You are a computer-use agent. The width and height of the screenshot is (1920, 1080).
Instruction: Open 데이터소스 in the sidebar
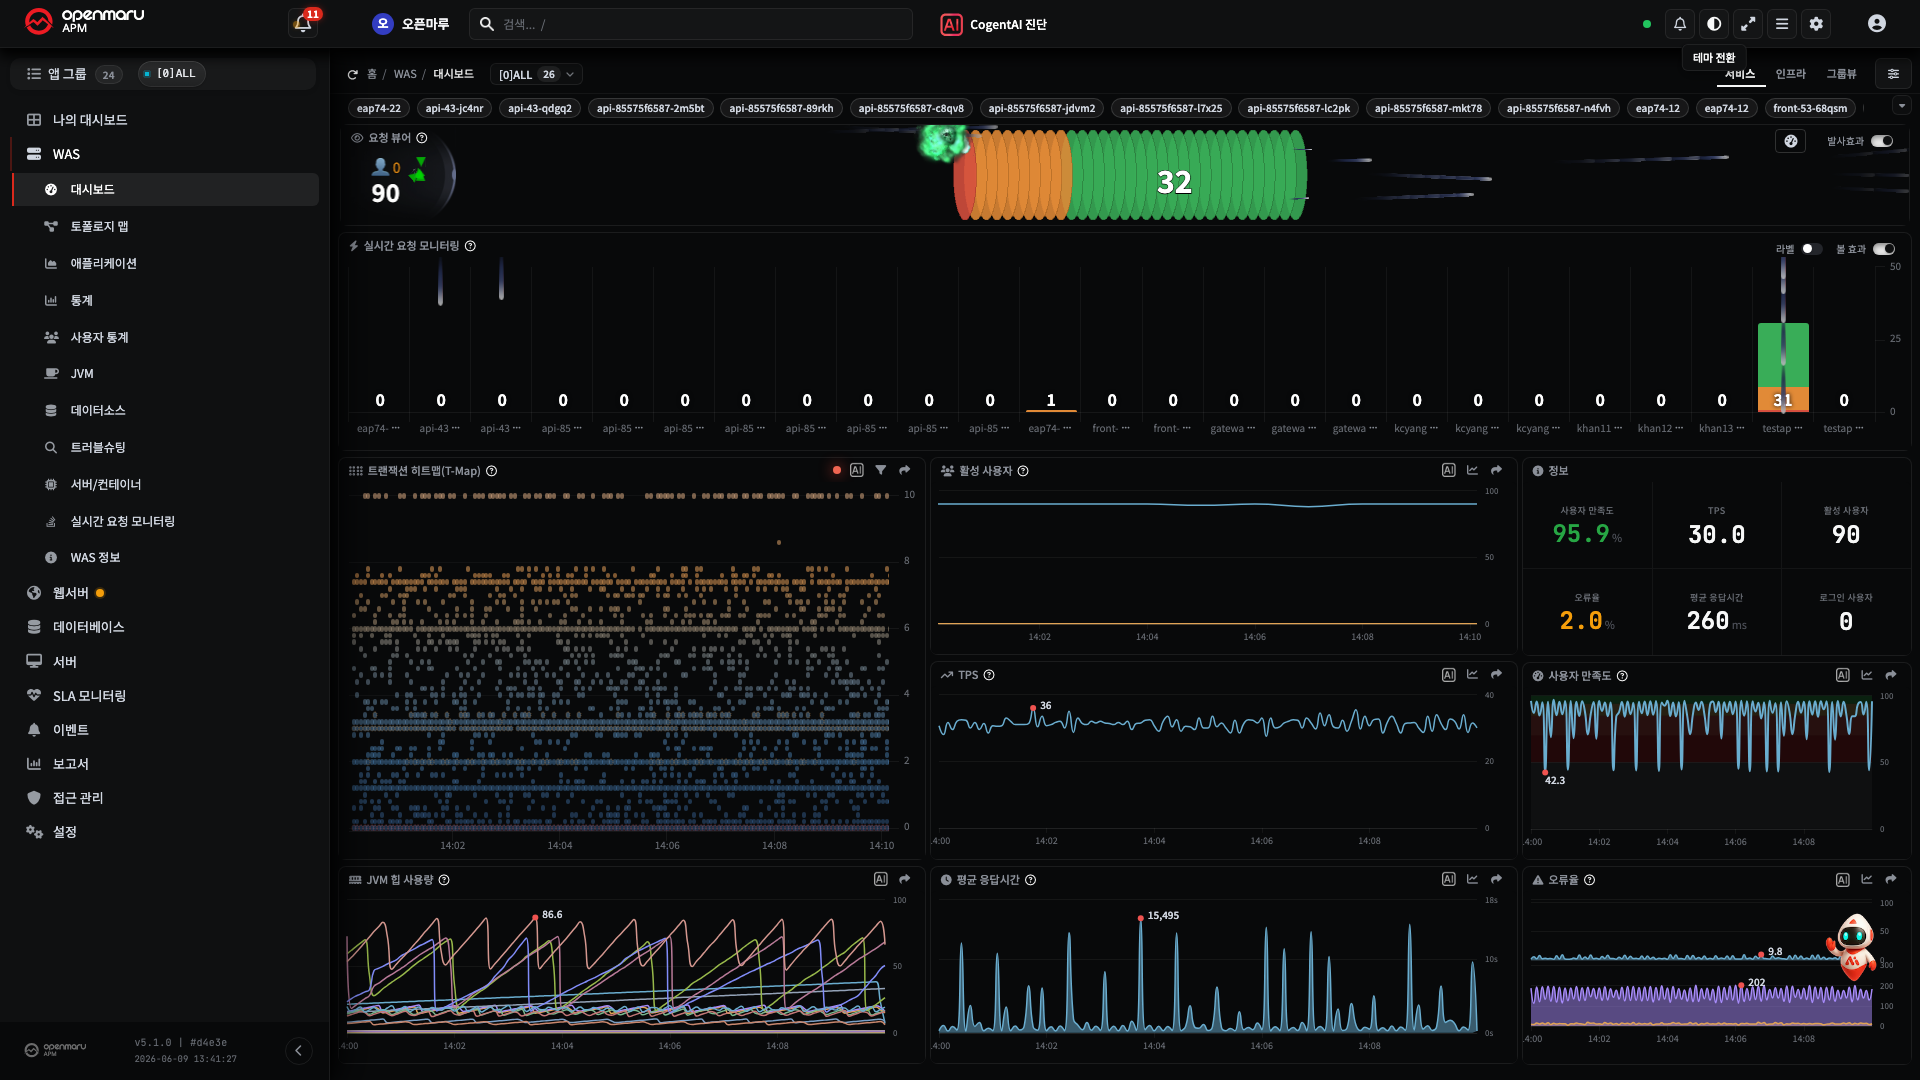[98, 411]
